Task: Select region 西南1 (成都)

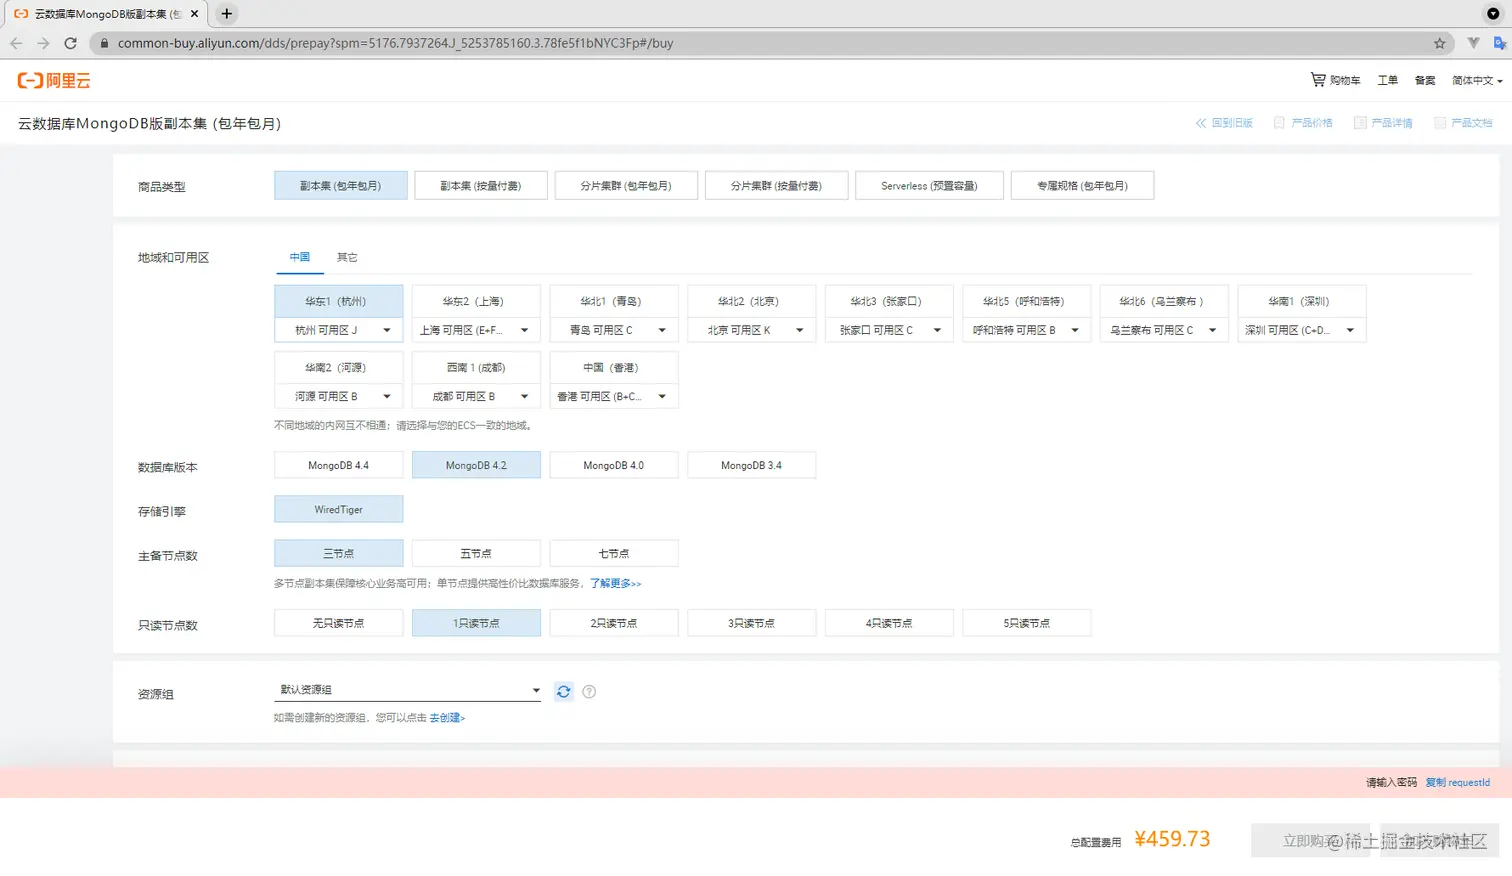Action: (476, 367)
